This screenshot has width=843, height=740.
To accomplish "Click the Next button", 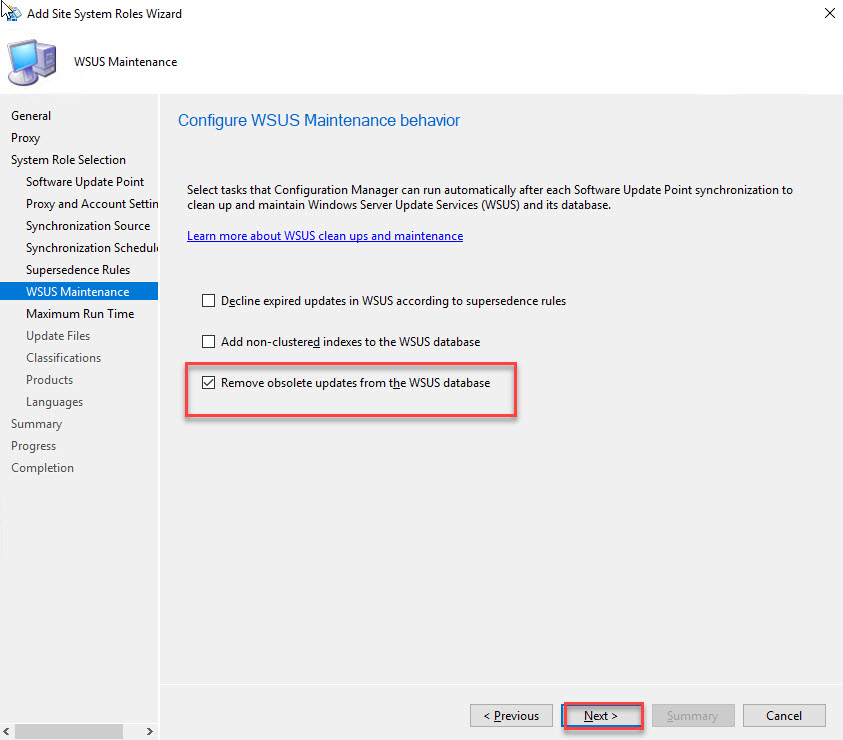I will point(601,716).
